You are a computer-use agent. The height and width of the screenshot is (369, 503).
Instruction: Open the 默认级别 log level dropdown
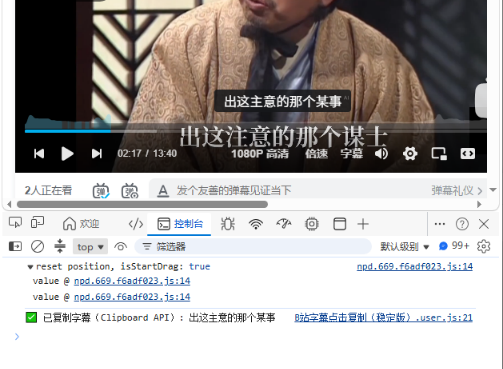[x=404, y=247]
